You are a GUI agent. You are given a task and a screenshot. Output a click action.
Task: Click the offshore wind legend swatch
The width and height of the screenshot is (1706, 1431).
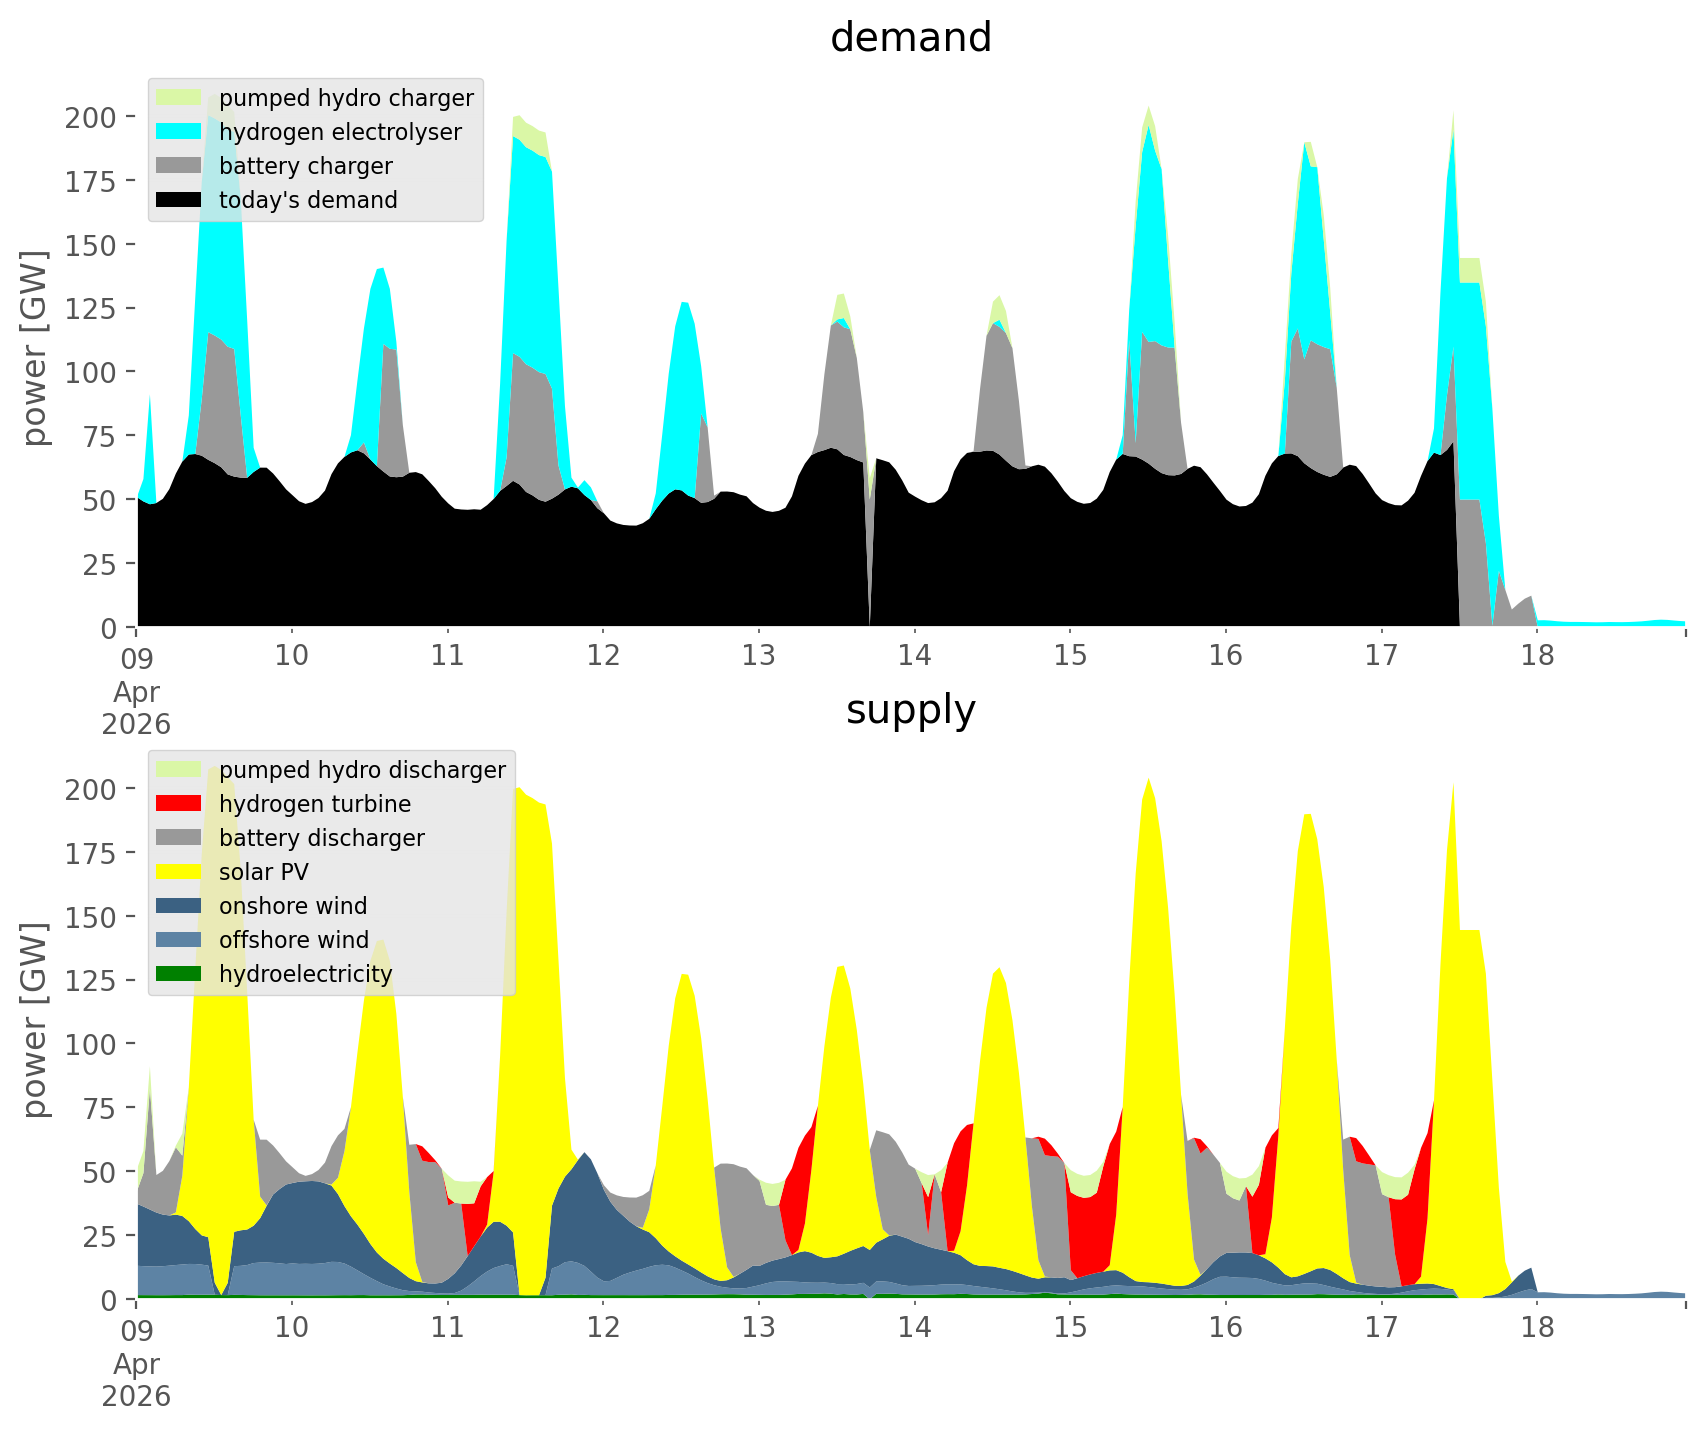(x=180, y=940)
